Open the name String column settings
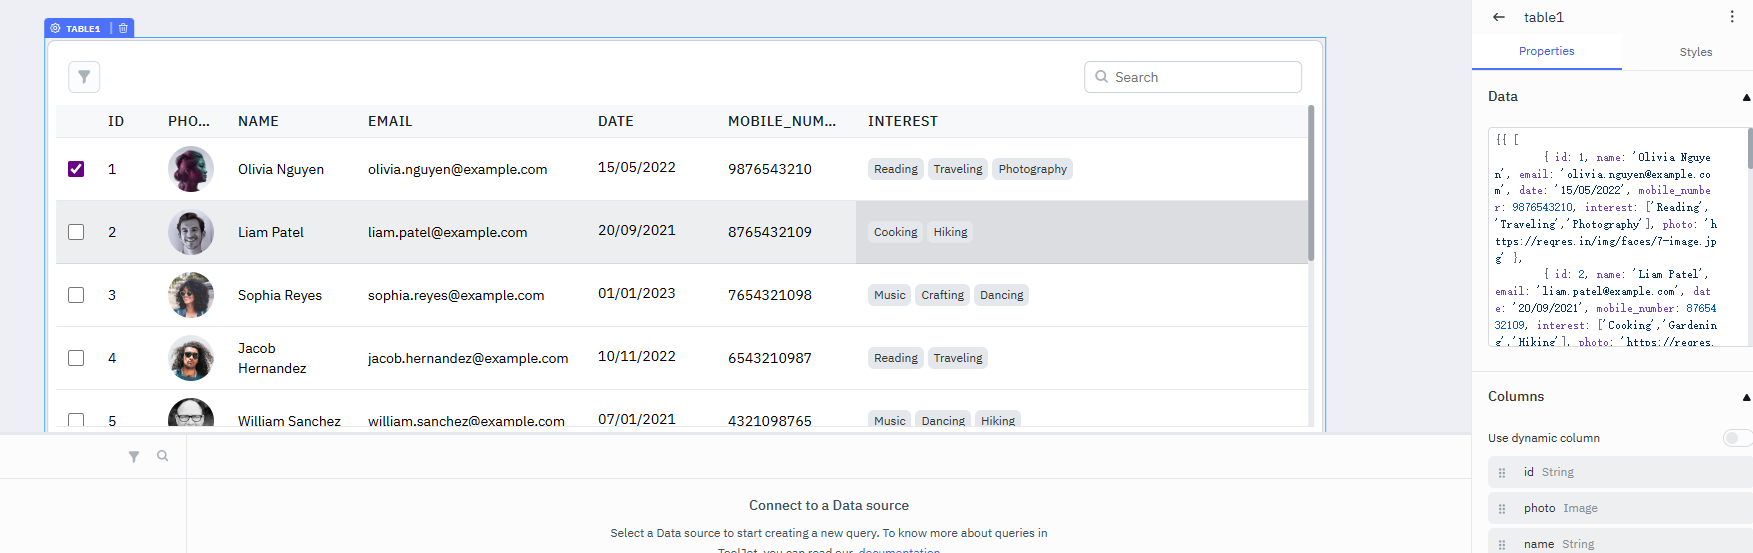Image resolution: width=1753 pixels, height=553 pixels. [x=1620, y=544]
